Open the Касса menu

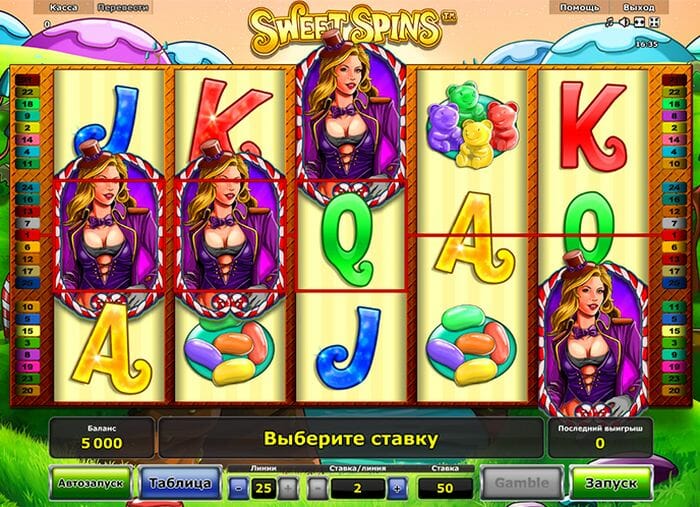(64, 8)
